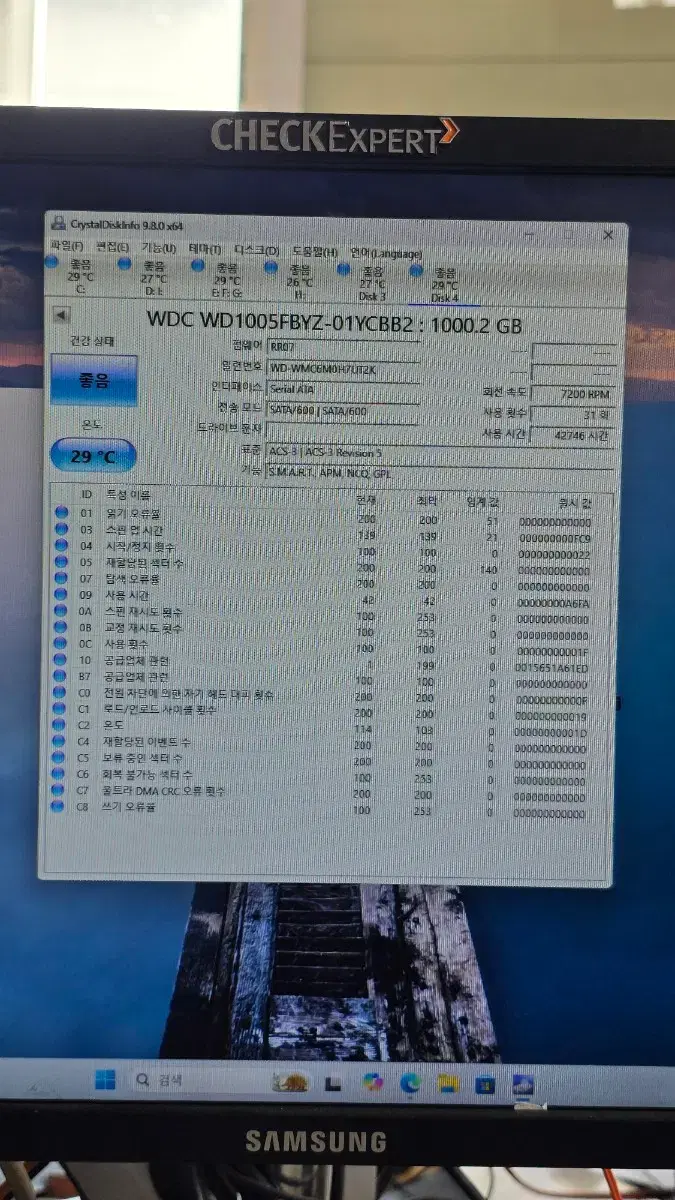Open the 기능(U) menu
675x1200 pixels.
(x=158, y=248)
